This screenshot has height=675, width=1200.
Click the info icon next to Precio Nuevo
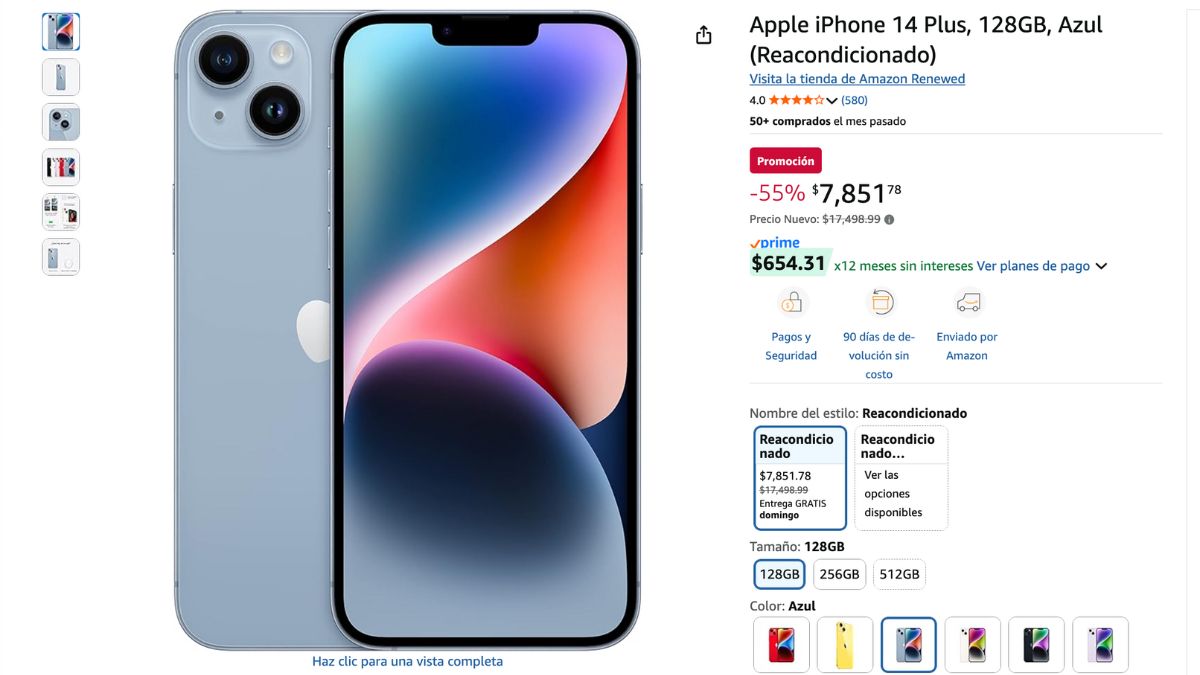(x=889, y=220)
